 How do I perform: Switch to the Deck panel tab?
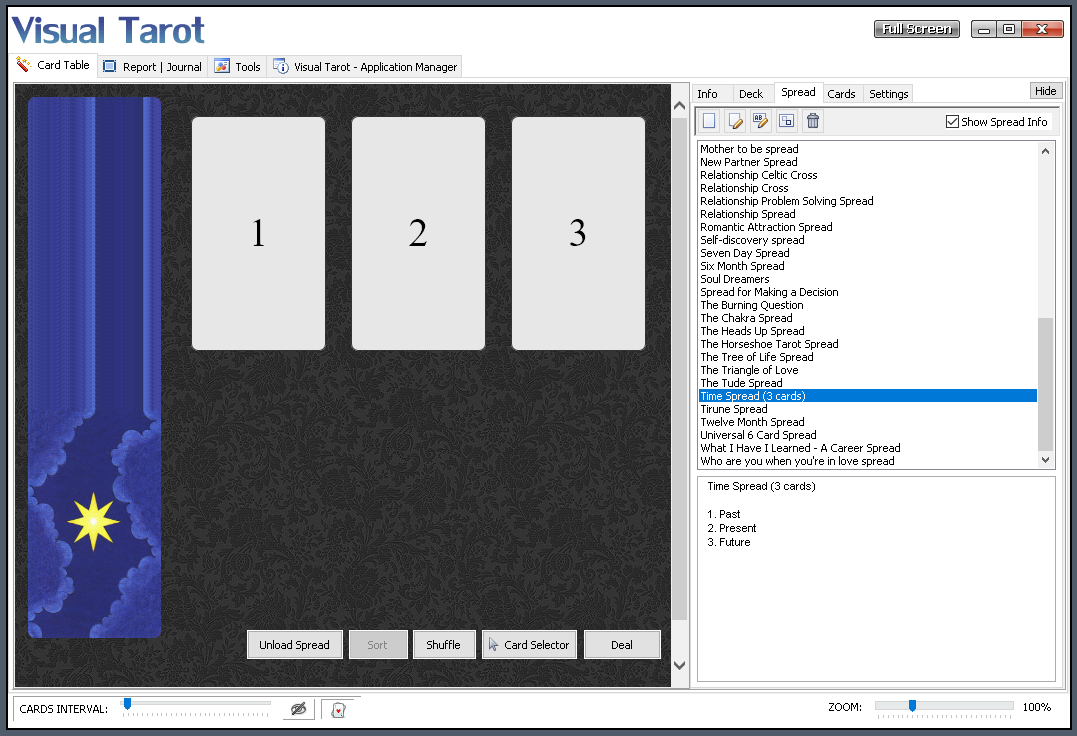(751, 94)
